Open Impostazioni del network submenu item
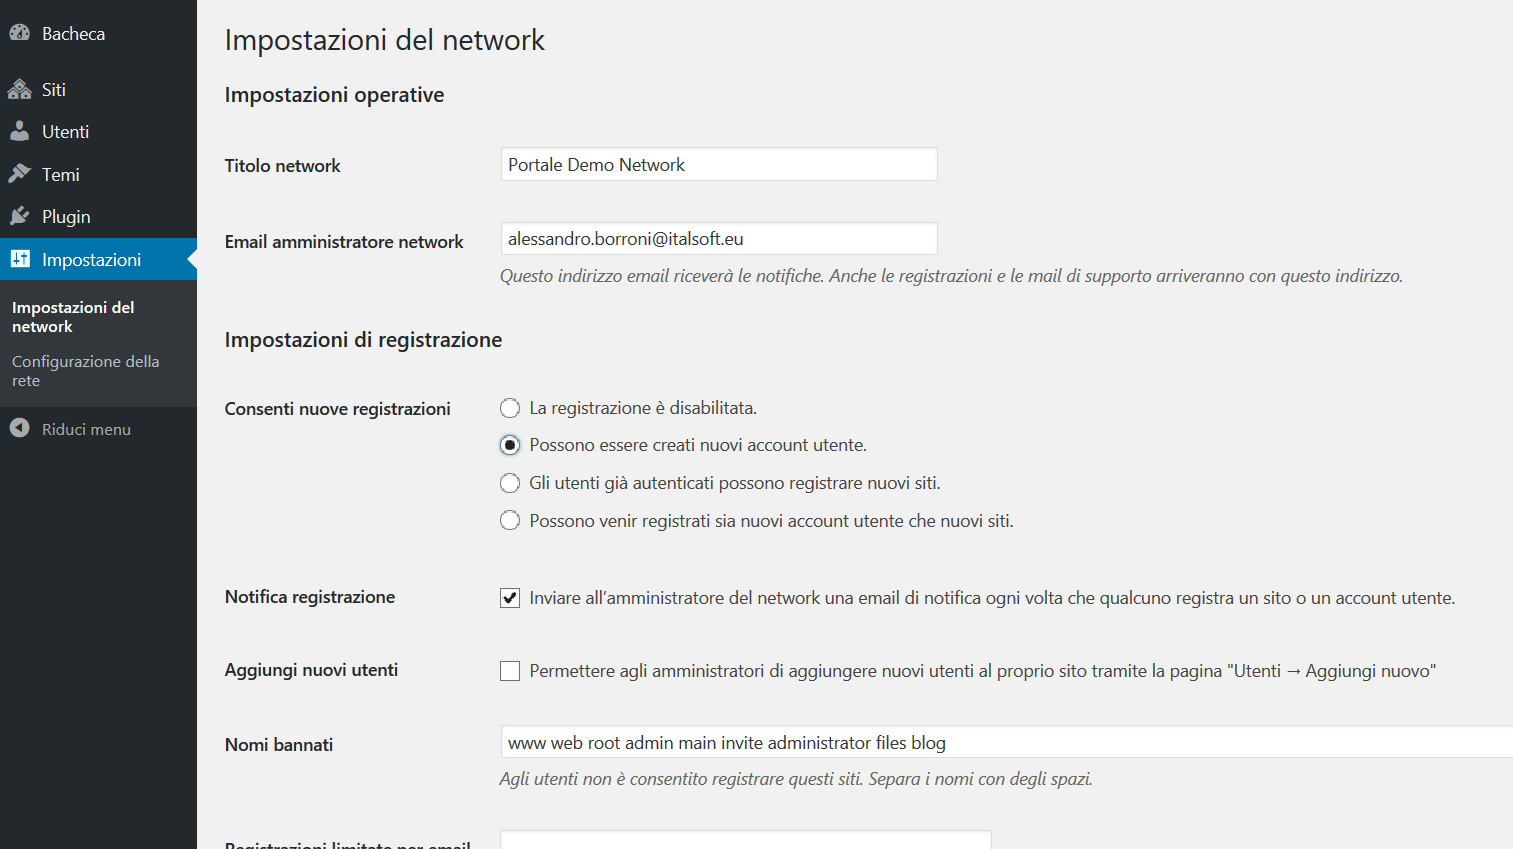Screen dimensions: 1513x849 click(x=73, y=317)
